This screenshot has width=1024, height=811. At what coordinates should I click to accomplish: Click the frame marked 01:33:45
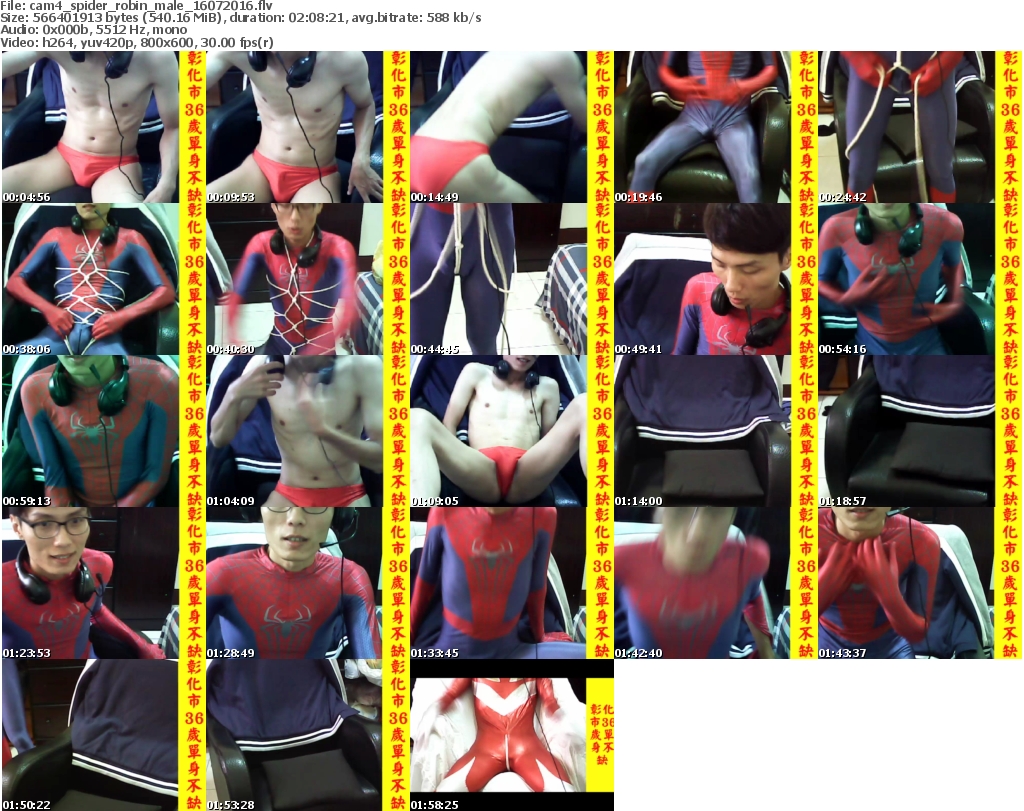pos(512,583)
